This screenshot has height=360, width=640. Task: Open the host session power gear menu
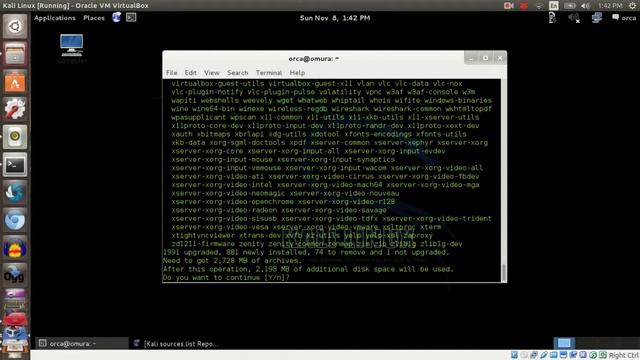point(633,5)
